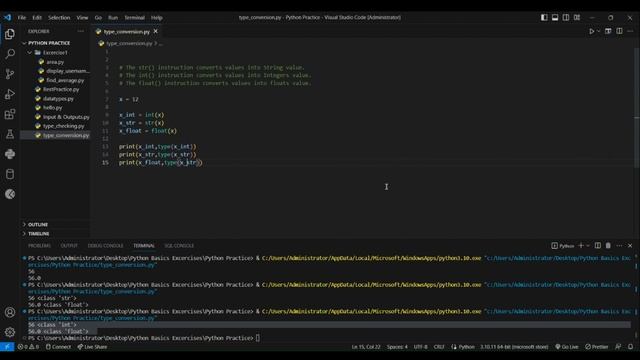The height and width of the screenshot is (360, 640).
Task: Open the Python activity bar icon
Action: (10, 154)
